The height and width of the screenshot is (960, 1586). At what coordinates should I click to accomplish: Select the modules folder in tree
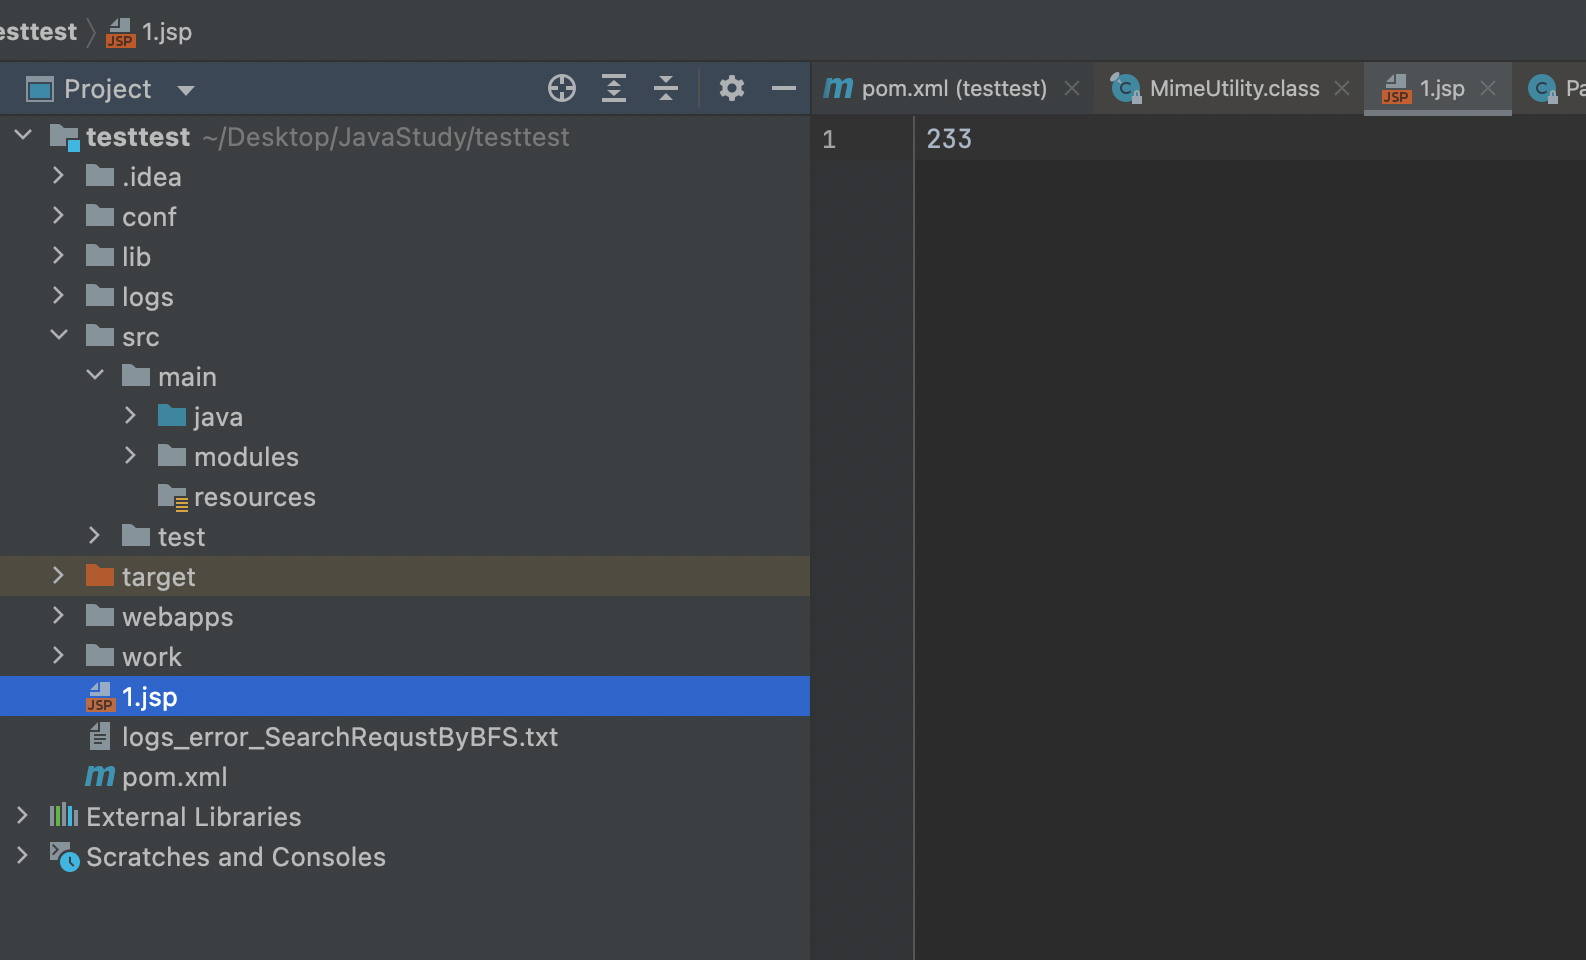pyautogui.click(x=246, y=457)
